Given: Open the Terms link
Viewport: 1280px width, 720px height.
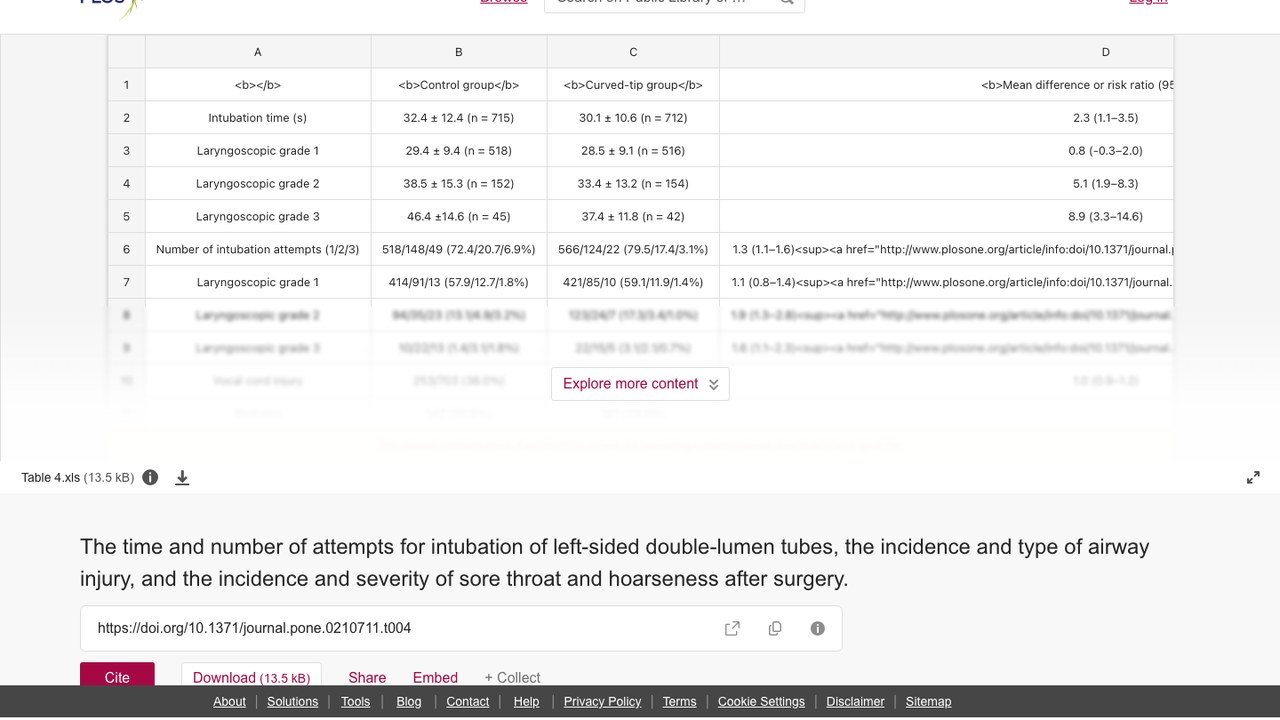Looking at the screenshot, I should 679,701.
